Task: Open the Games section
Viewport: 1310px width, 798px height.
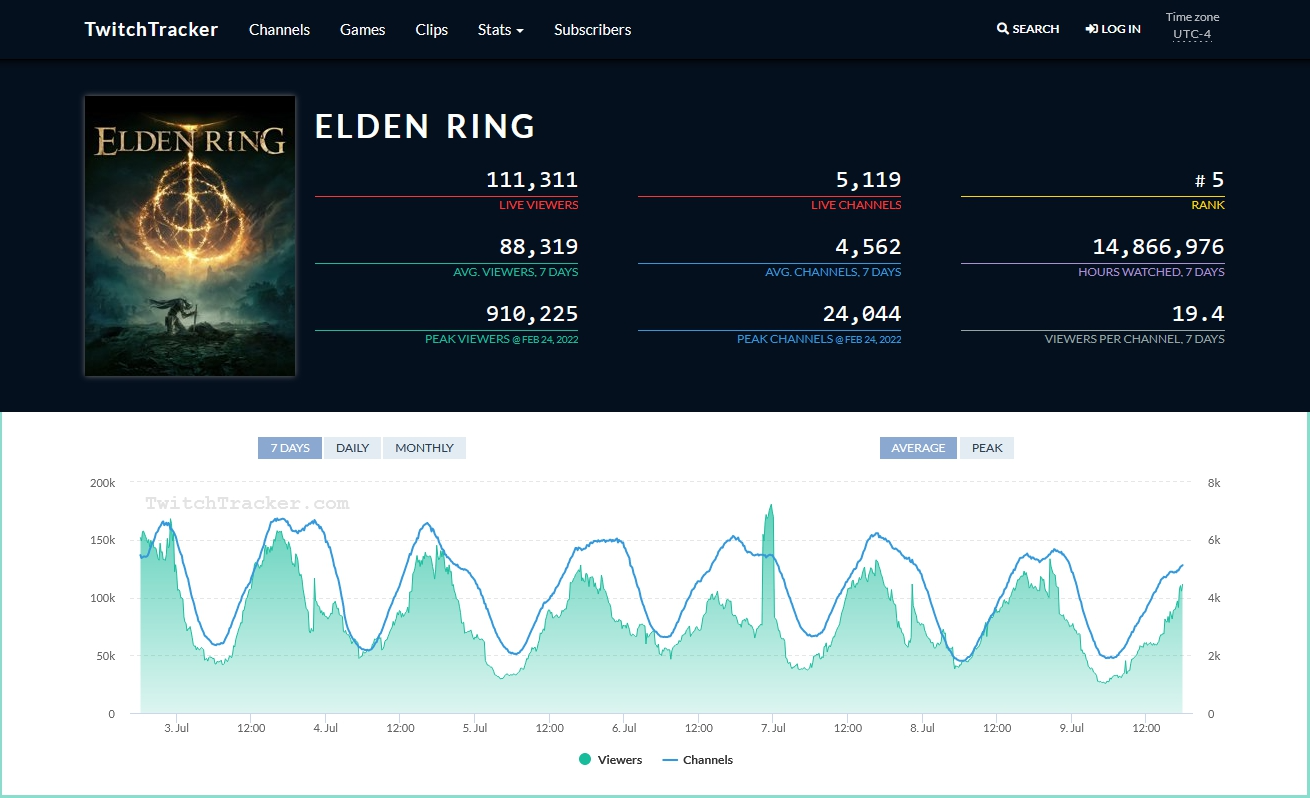Action: coord(362,30)
